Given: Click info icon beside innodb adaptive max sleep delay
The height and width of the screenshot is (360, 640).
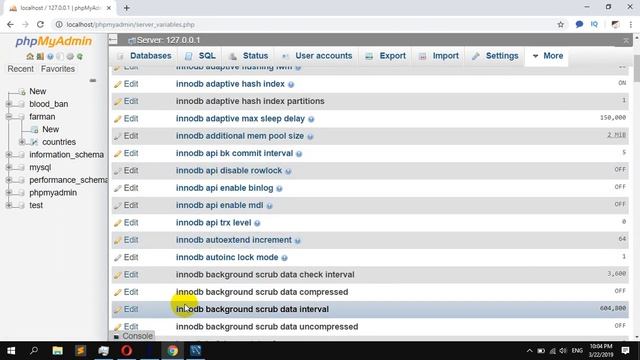Looking at the screenshot, I should click(311, 119).
